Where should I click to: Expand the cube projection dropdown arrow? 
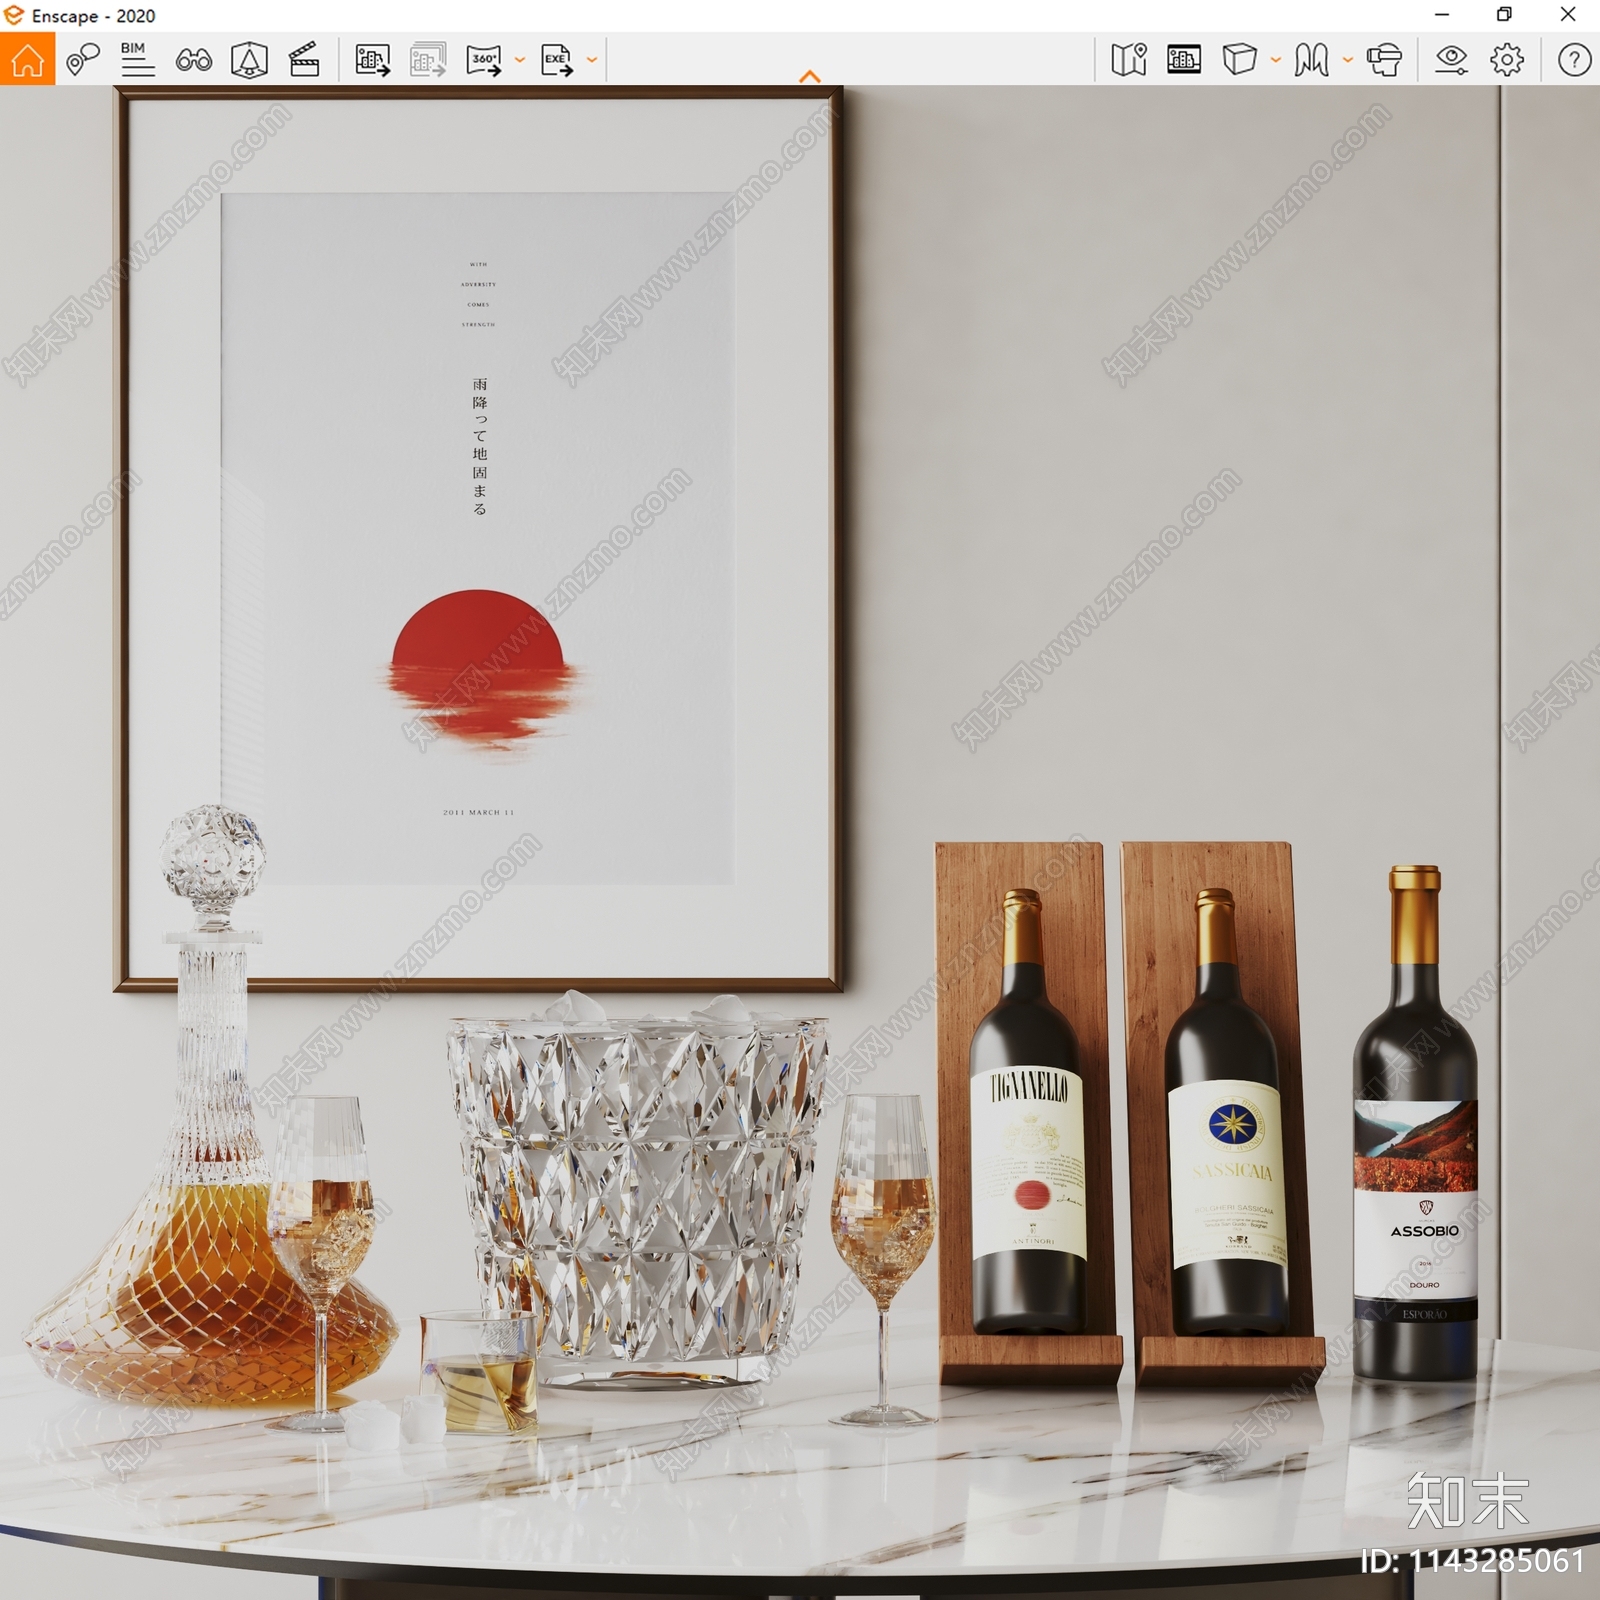click(1276, 60)
